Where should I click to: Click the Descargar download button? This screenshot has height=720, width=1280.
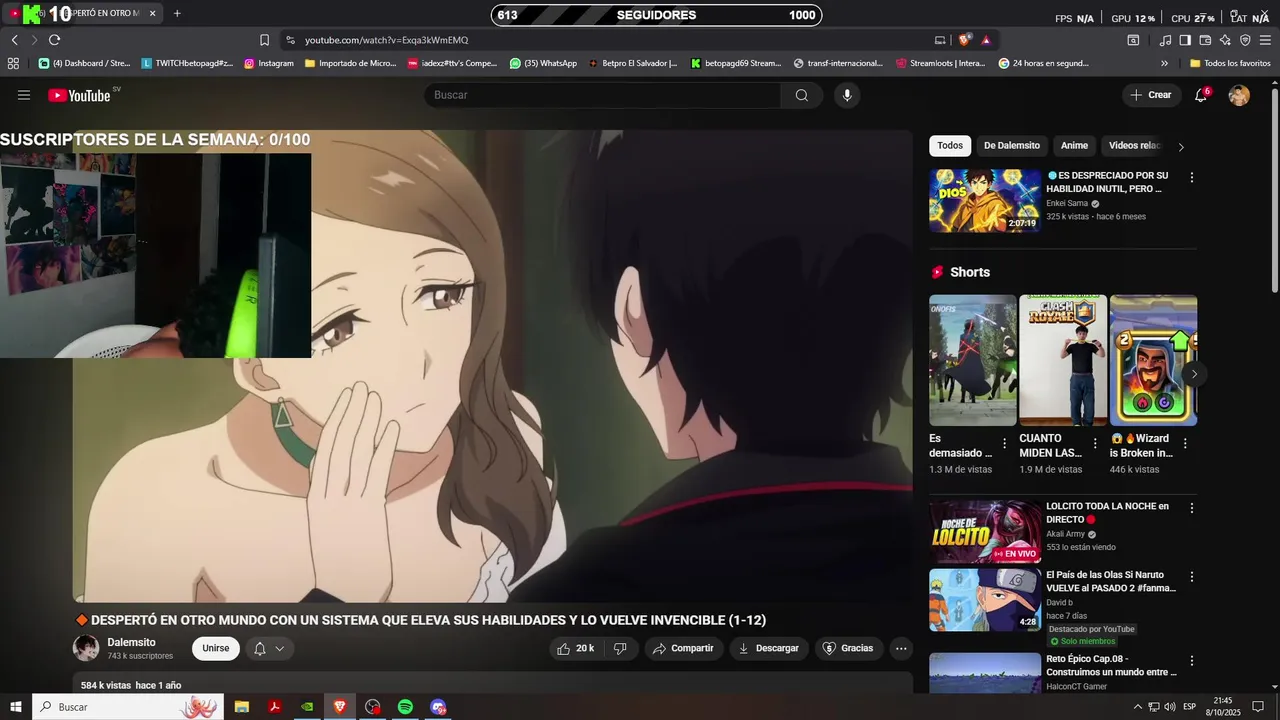(x=768, y=649)
